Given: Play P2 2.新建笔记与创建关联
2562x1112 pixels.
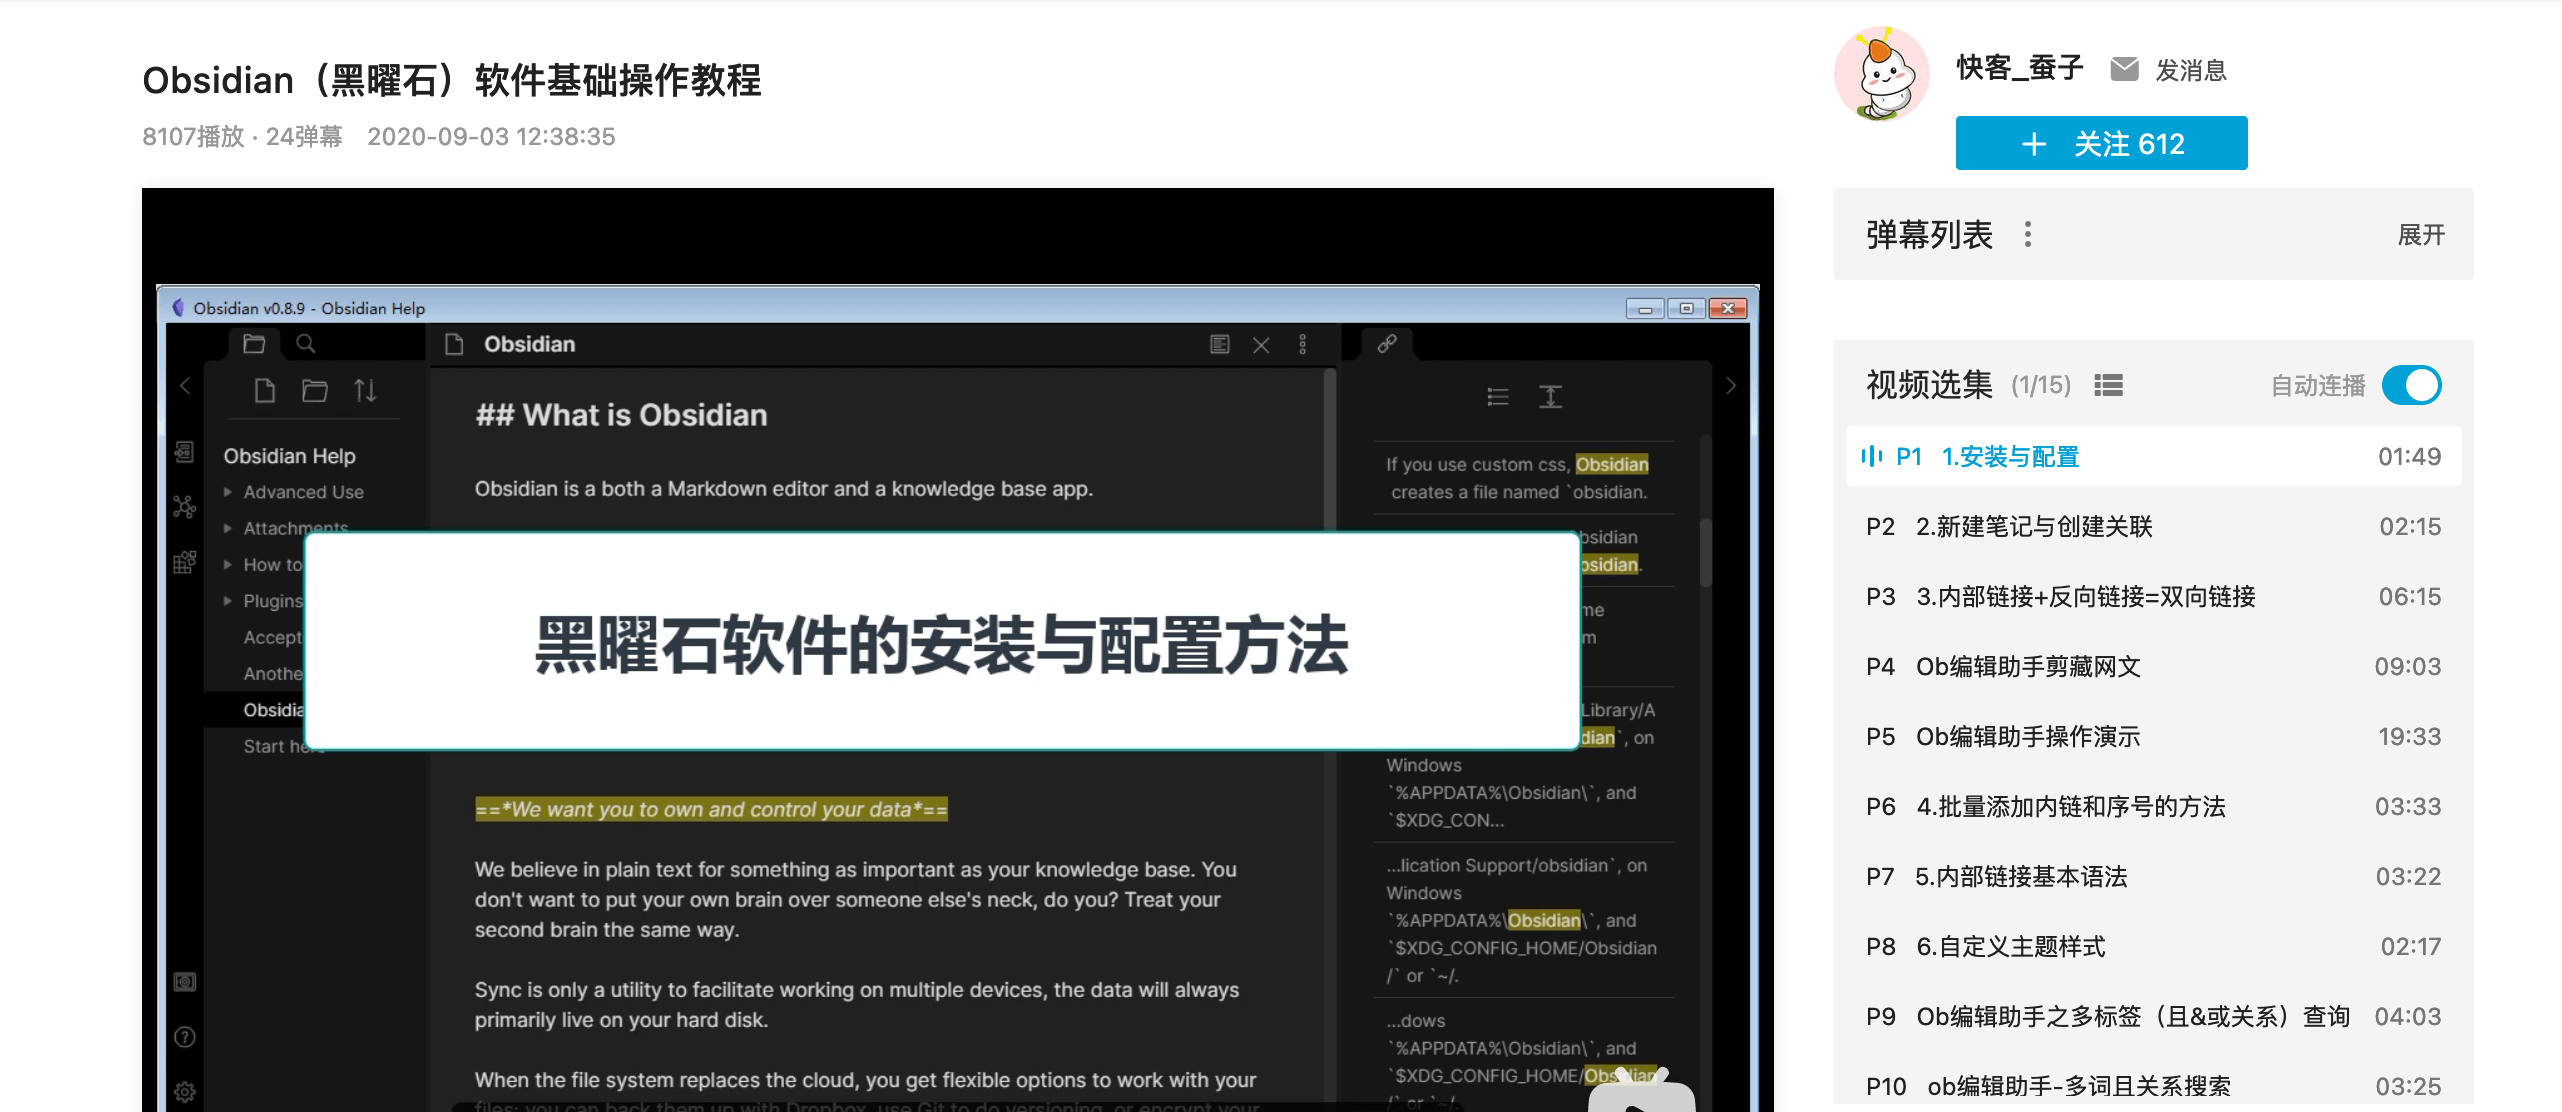Looking at the screenshot, I should click(2153, 527).
